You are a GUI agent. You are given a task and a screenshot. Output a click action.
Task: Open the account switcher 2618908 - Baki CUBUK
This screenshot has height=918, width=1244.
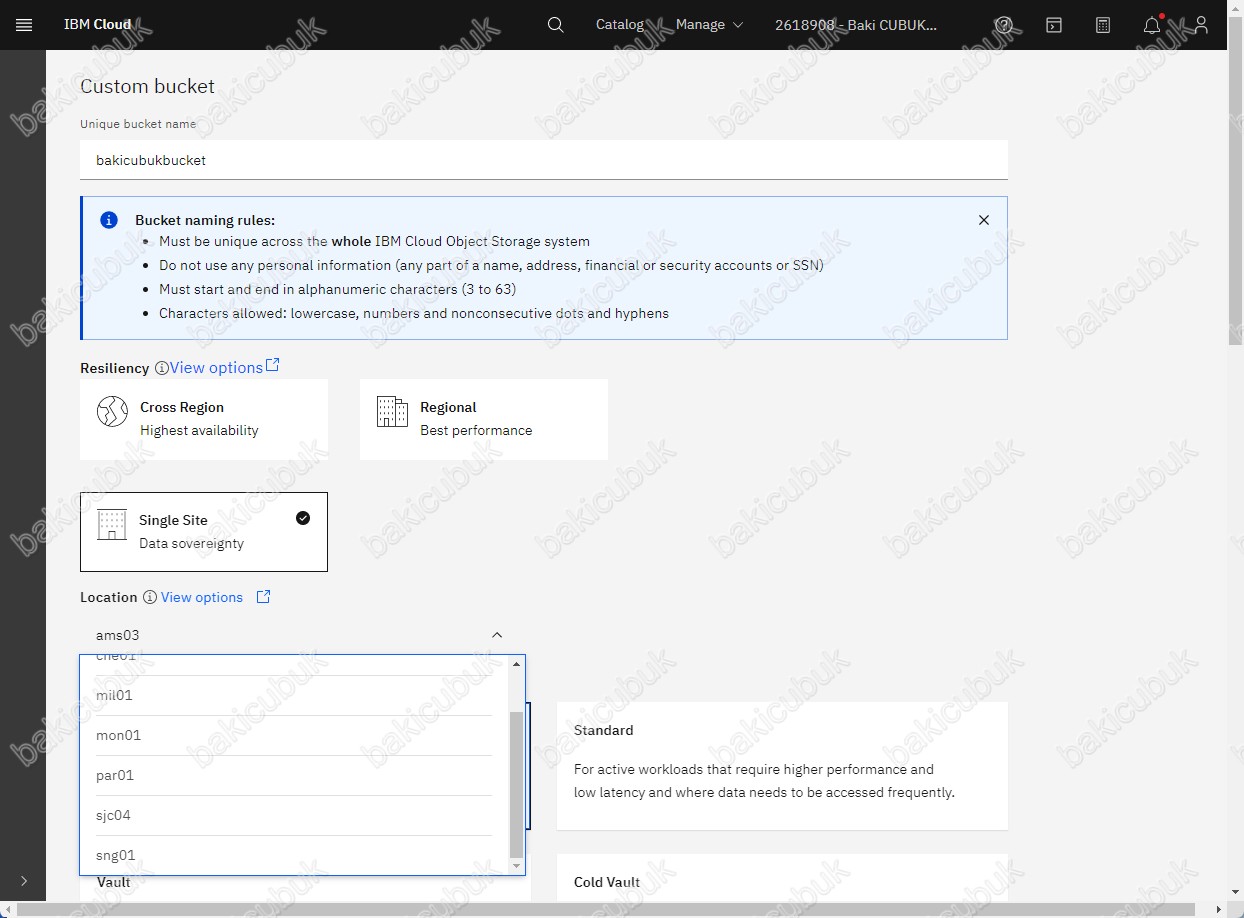[856, 25]
